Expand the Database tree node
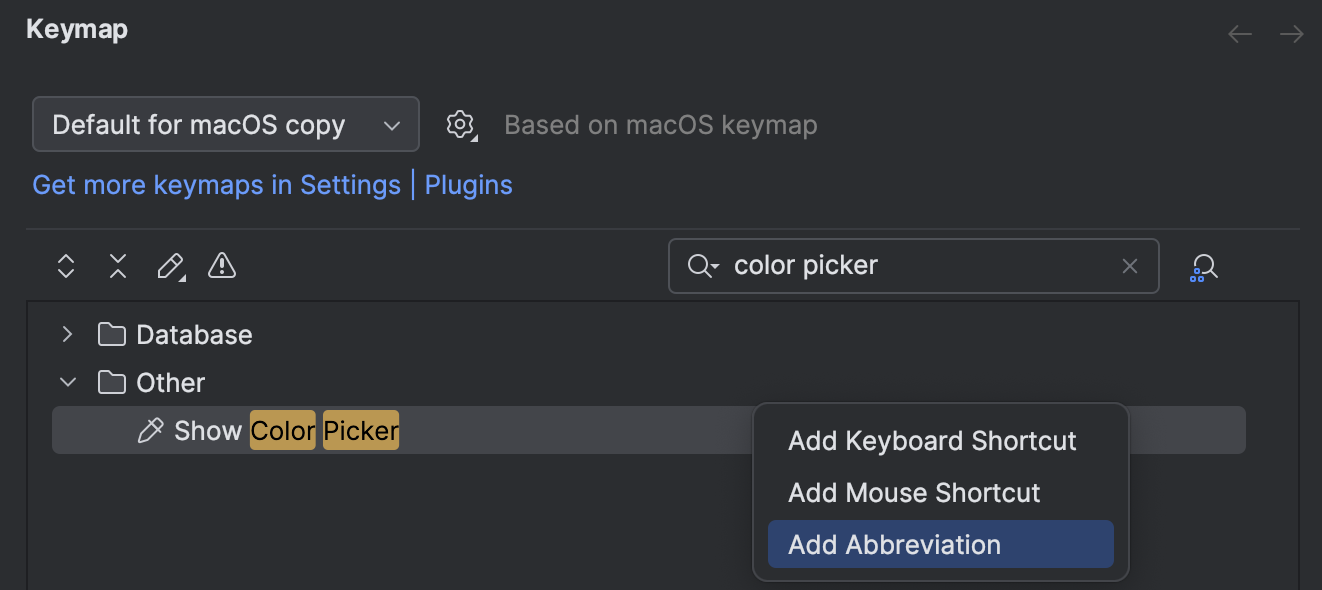The height and width of the screenshot is (590, 1322). [67, 334]
